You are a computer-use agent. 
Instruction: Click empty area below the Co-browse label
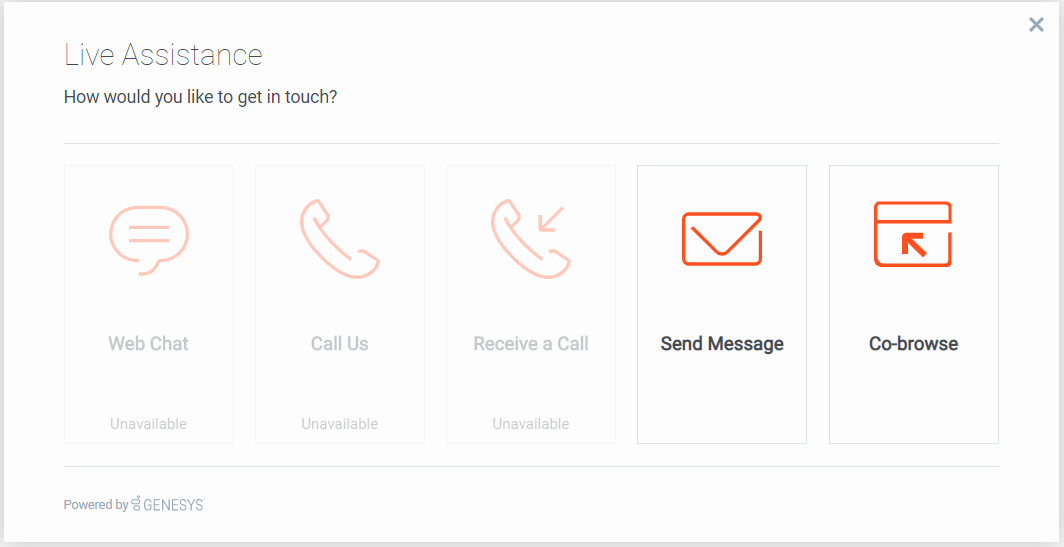pyautogui.click(x=913, y=400)
